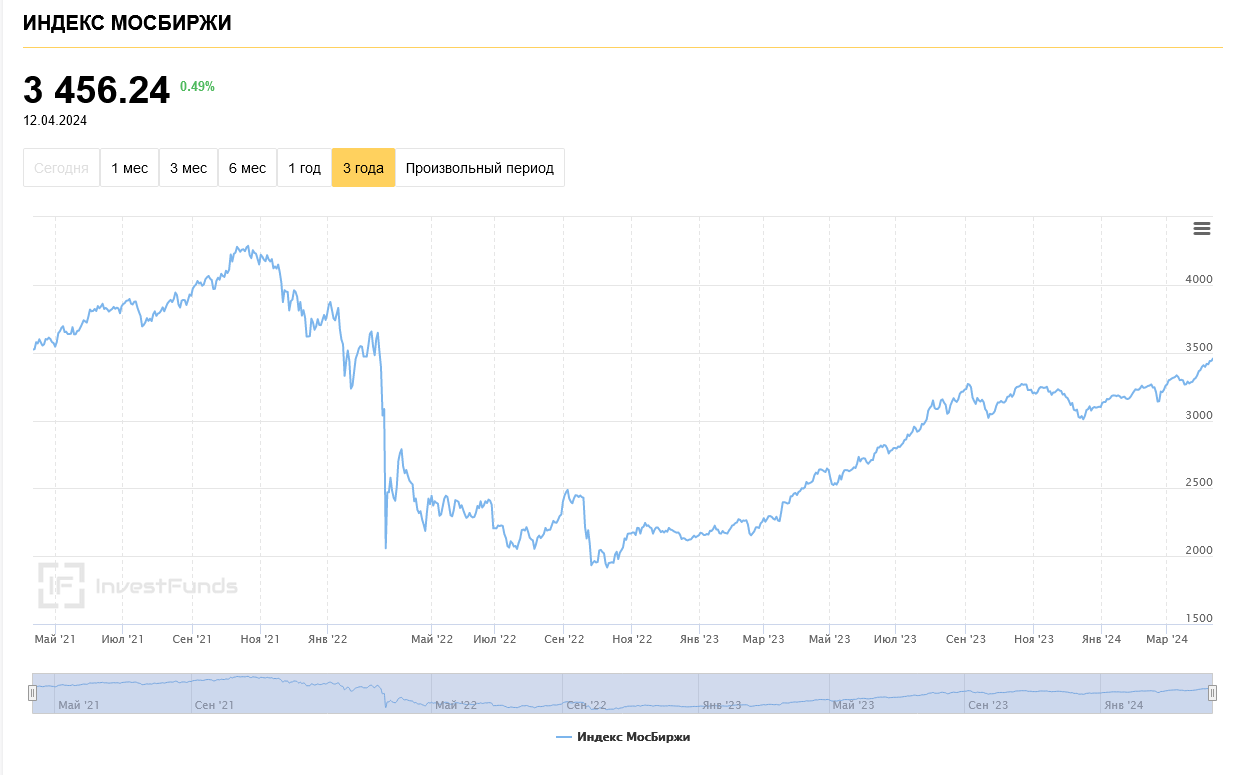The image size is (1242, 775).
Task: Choose the 6 мес period
Action: tap(247, 168)
